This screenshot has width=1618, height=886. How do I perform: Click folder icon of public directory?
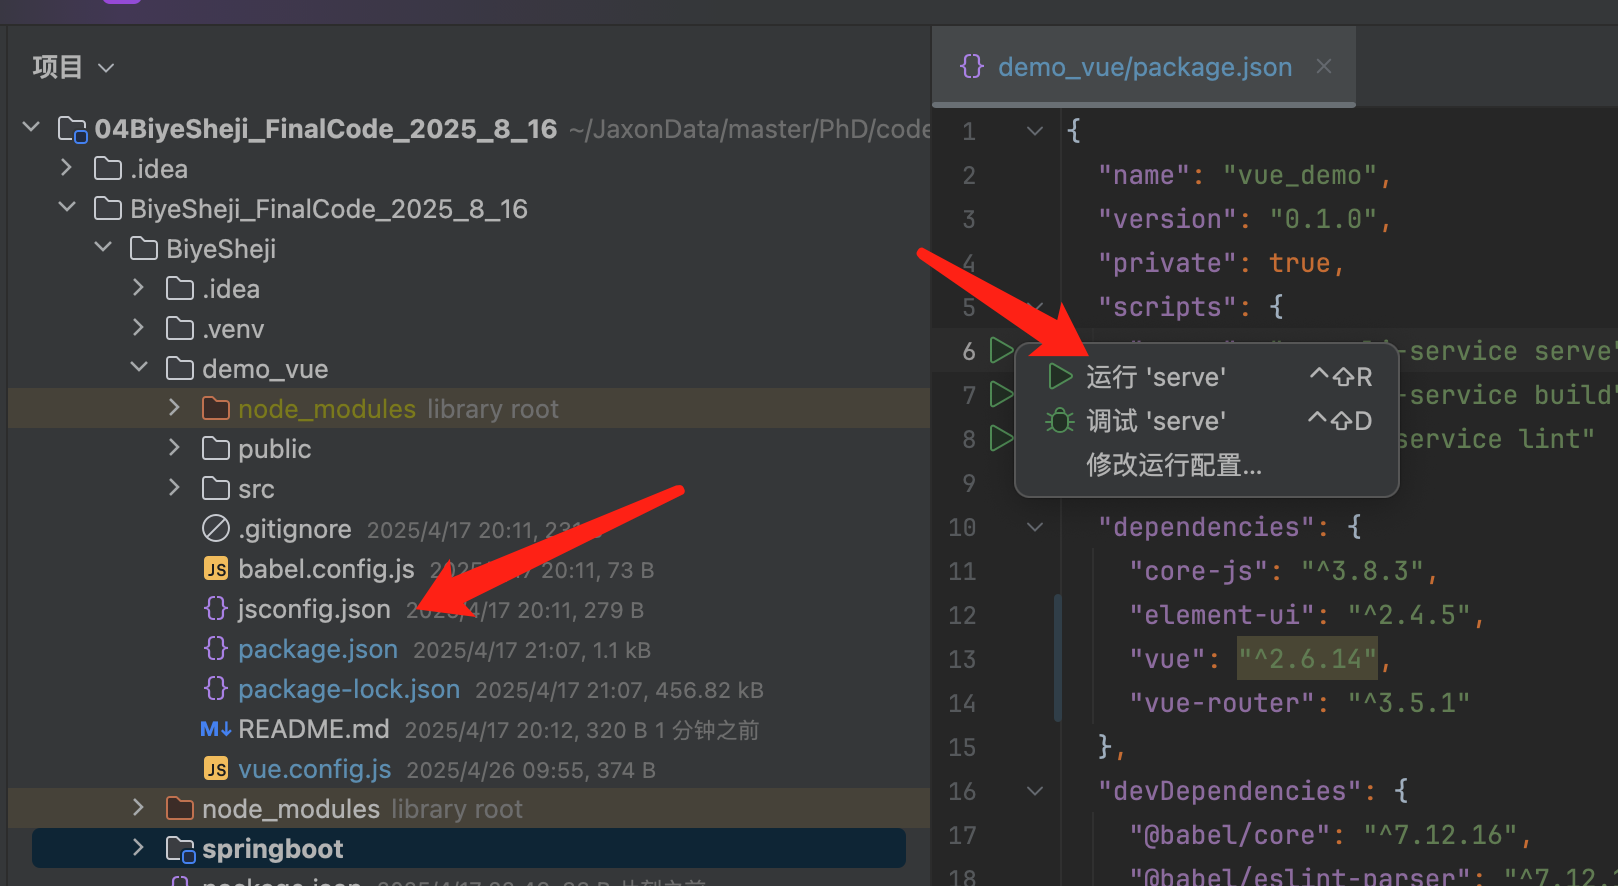coord(216,449)
